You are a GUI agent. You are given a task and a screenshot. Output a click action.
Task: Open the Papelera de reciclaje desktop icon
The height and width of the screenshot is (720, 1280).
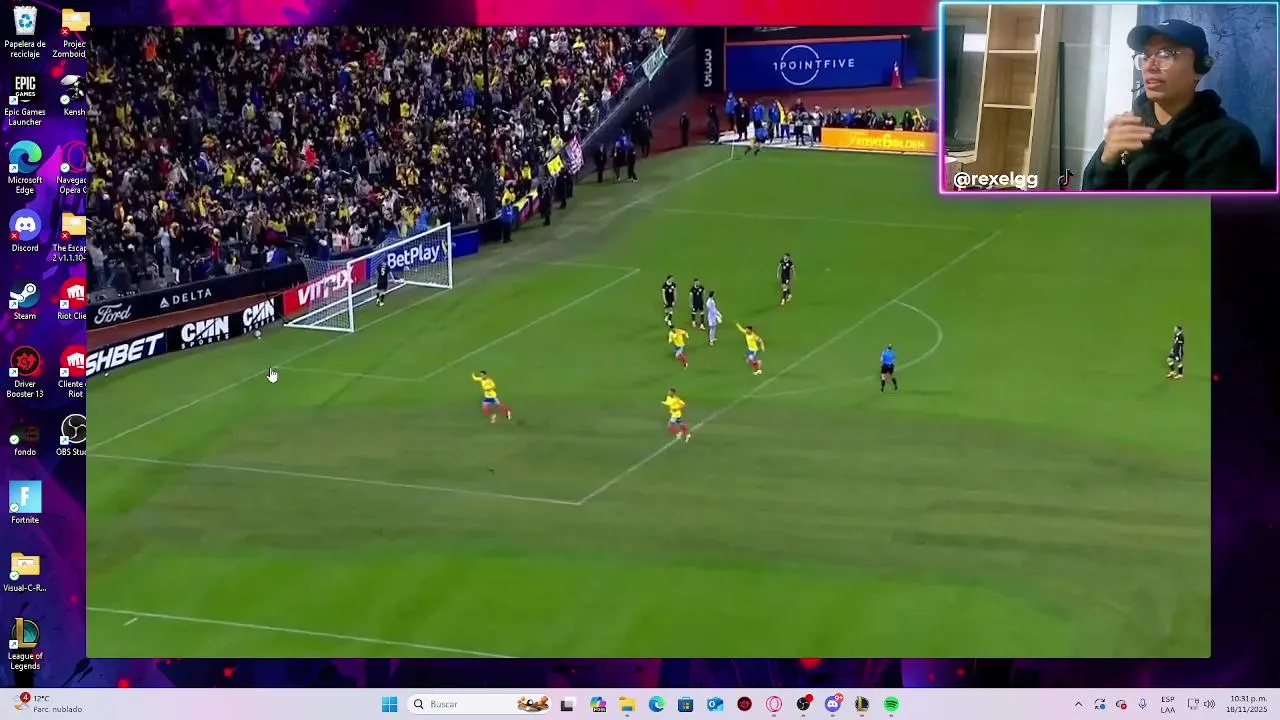tap(24, 32)
